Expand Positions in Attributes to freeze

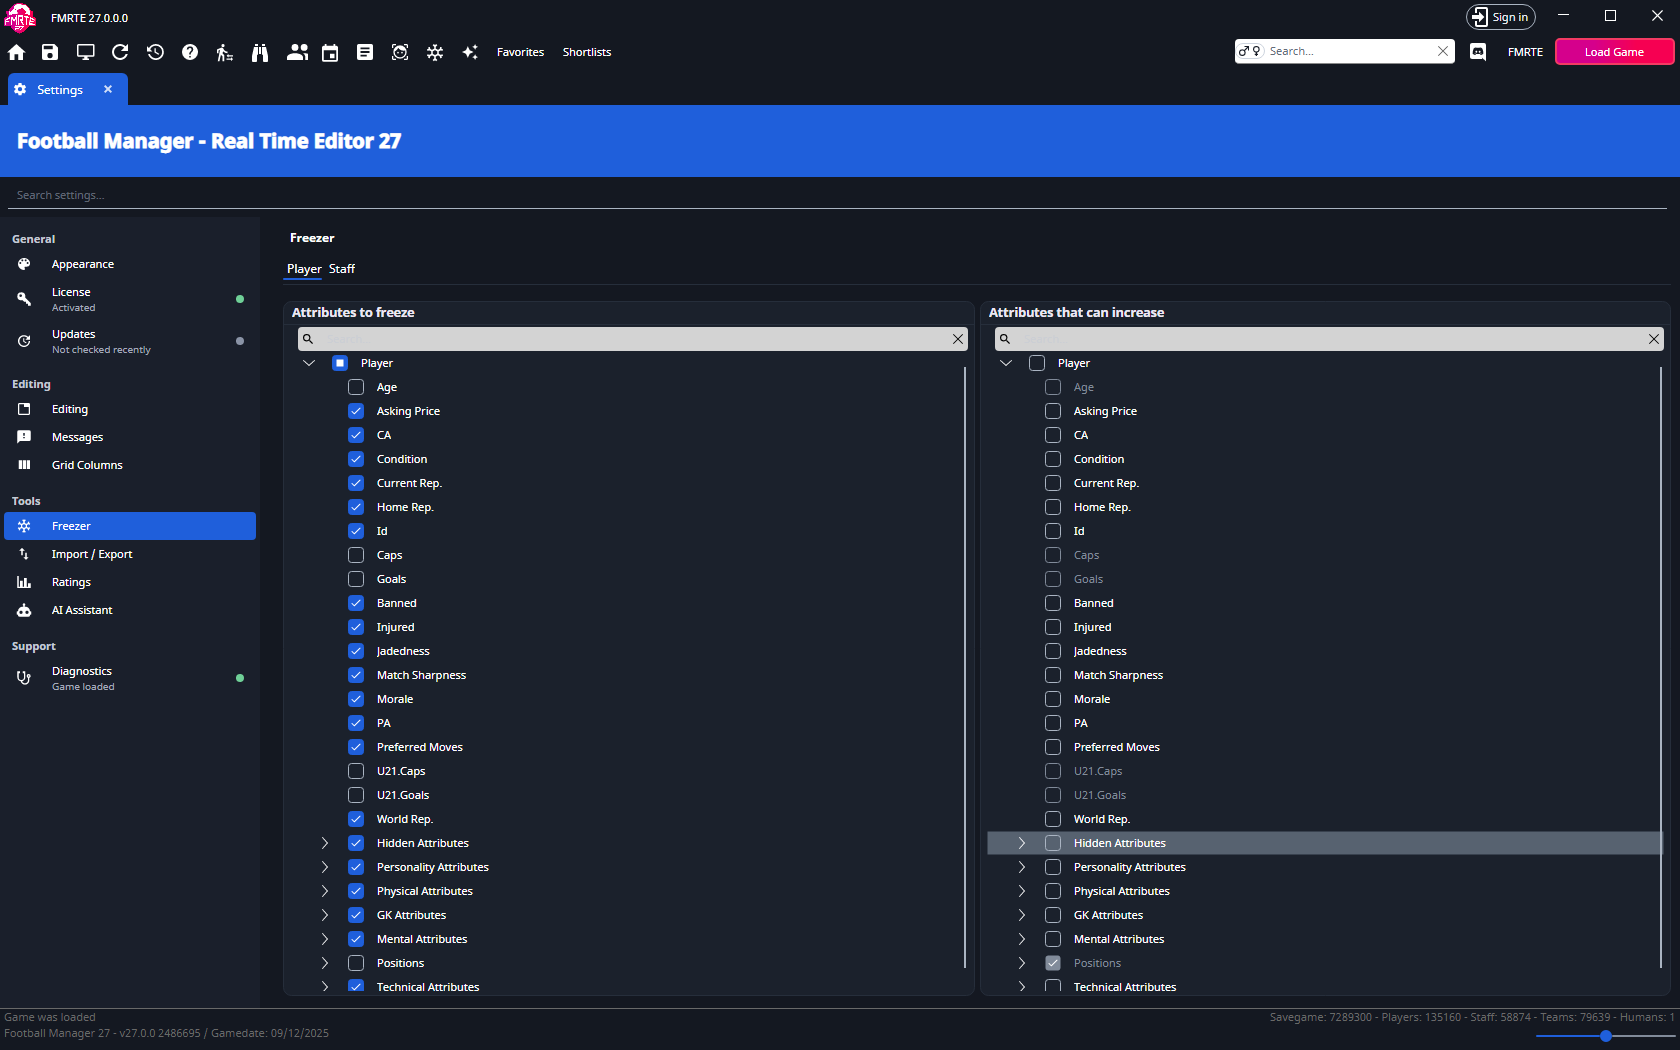(x=325, y=963)
